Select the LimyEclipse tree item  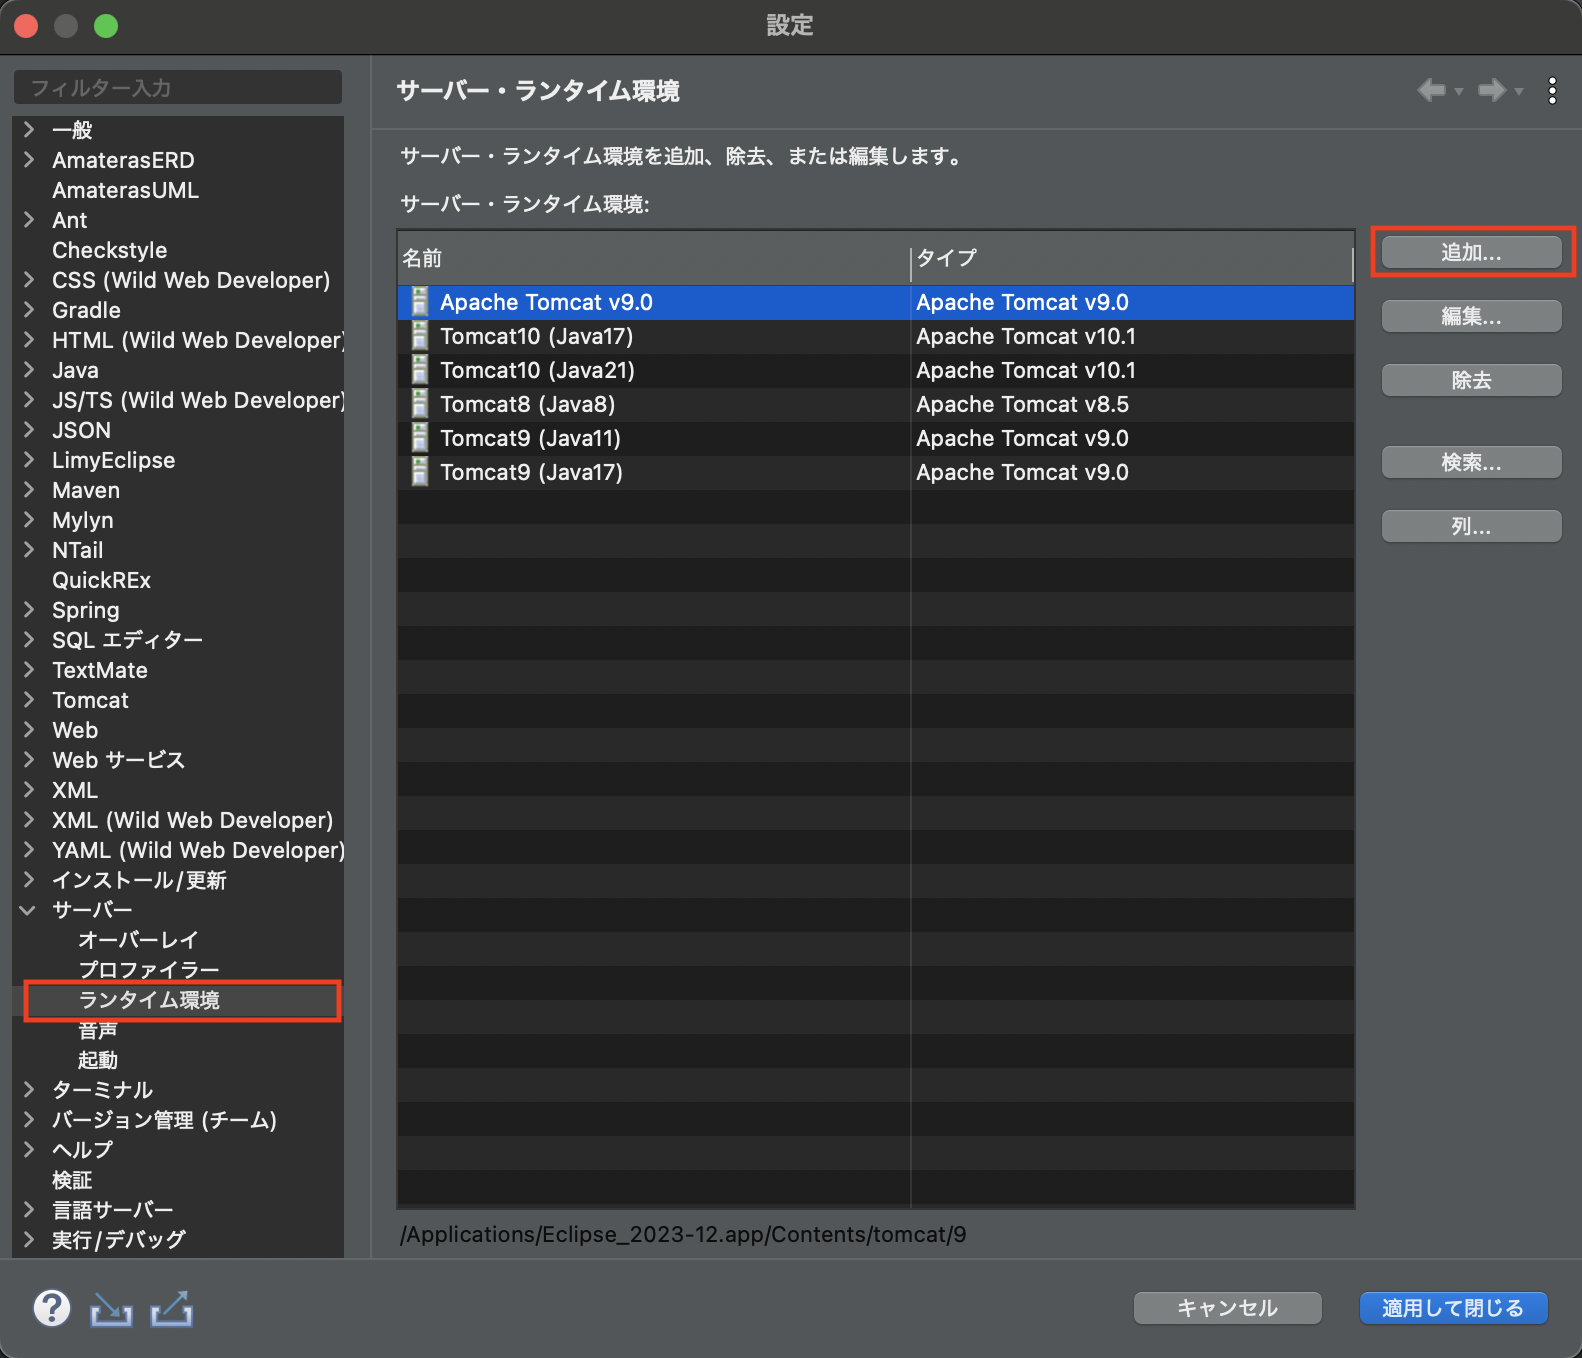click(x=113, y=460)
